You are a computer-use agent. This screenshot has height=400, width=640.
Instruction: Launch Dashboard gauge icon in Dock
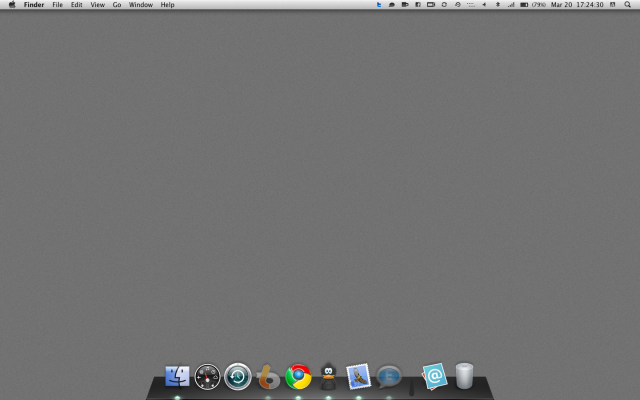click(207, 376)
